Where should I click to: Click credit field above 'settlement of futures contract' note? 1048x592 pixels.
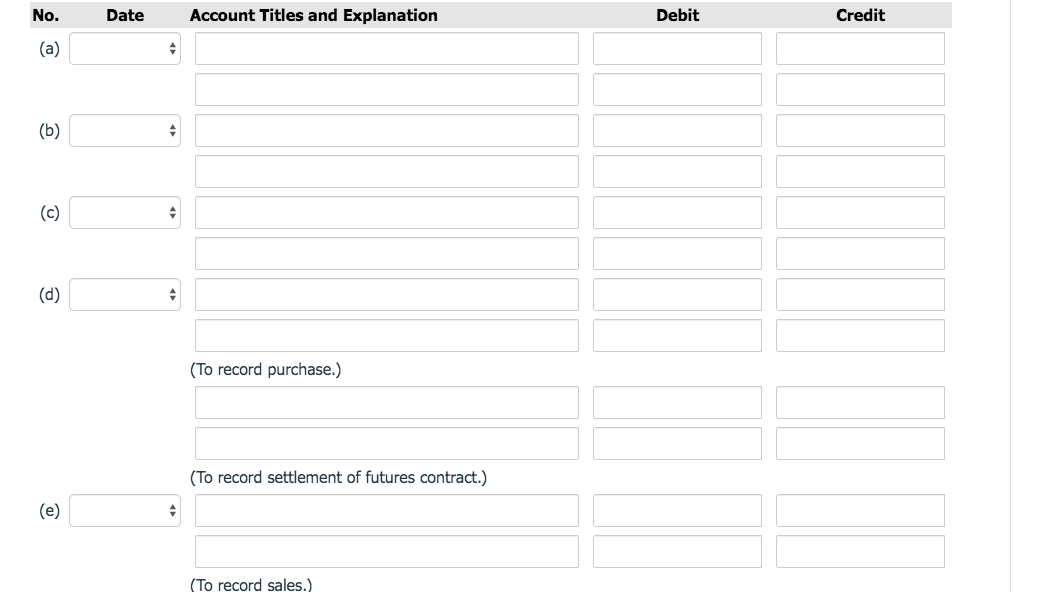pos(860,444)
